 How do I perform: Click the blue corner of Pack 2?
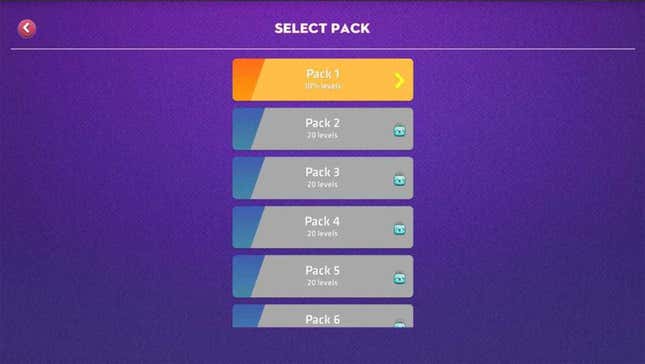pos(246,129)
